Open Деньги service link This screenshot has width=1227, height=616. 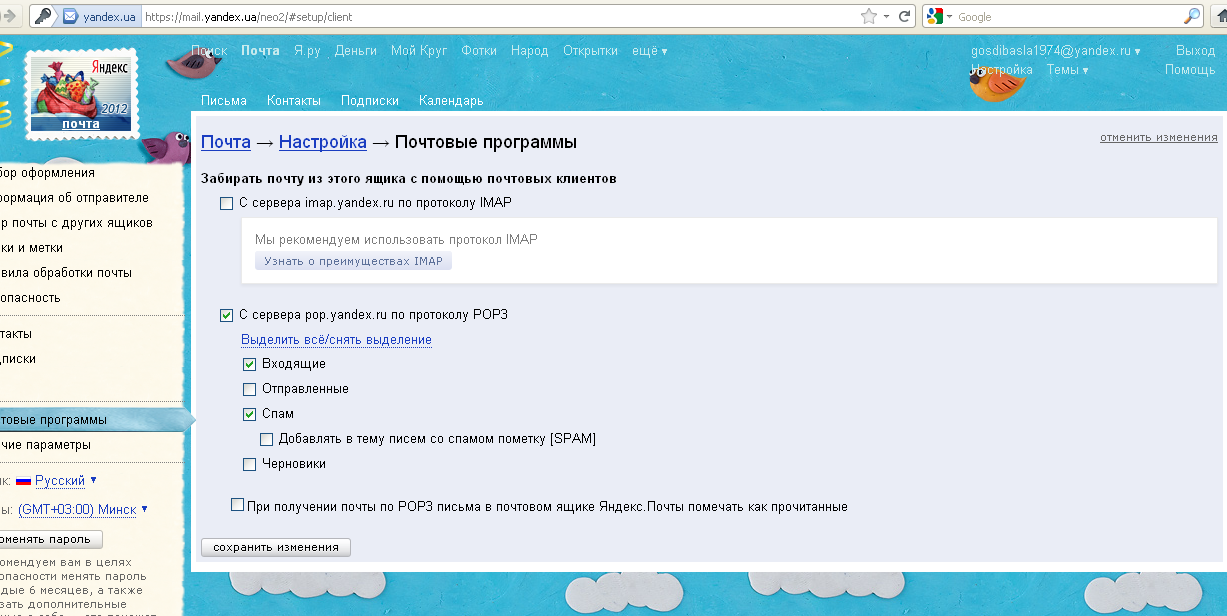point(356,51)
